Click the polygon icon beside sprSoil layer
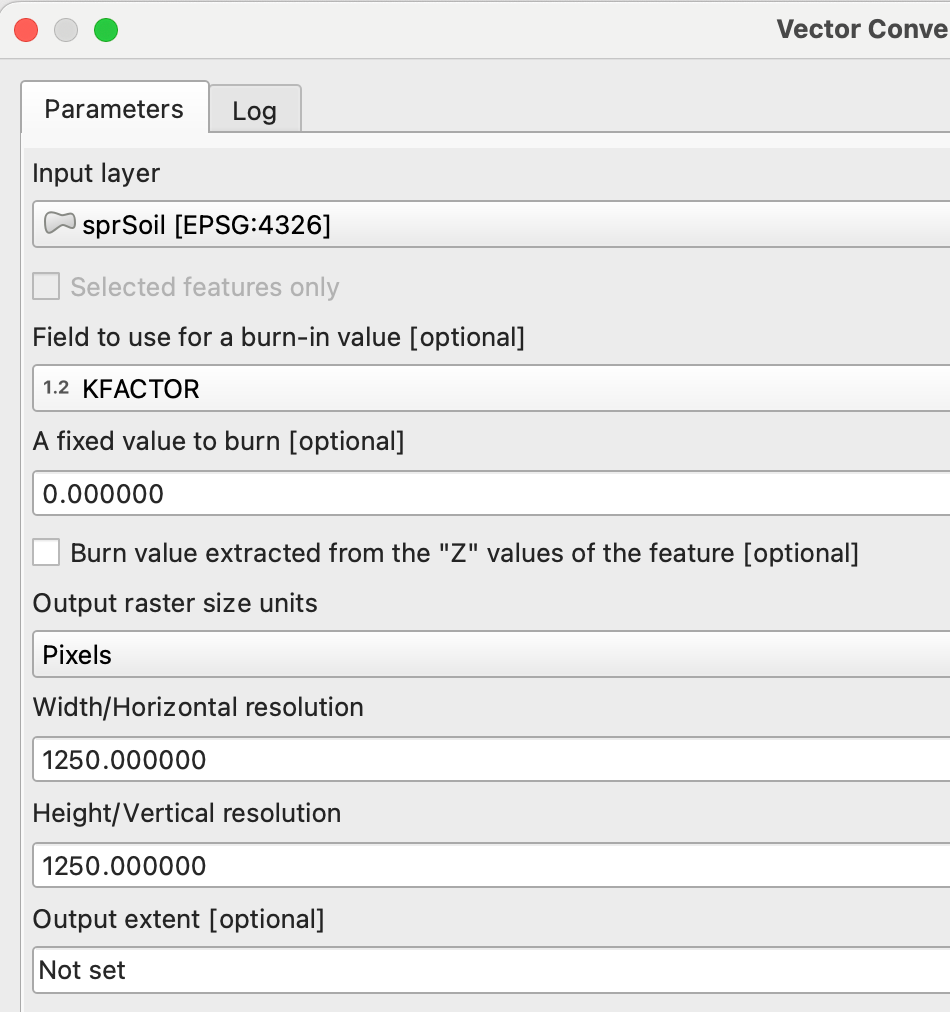The width and height of the screenshot is (950, 1012). [61, 225]
